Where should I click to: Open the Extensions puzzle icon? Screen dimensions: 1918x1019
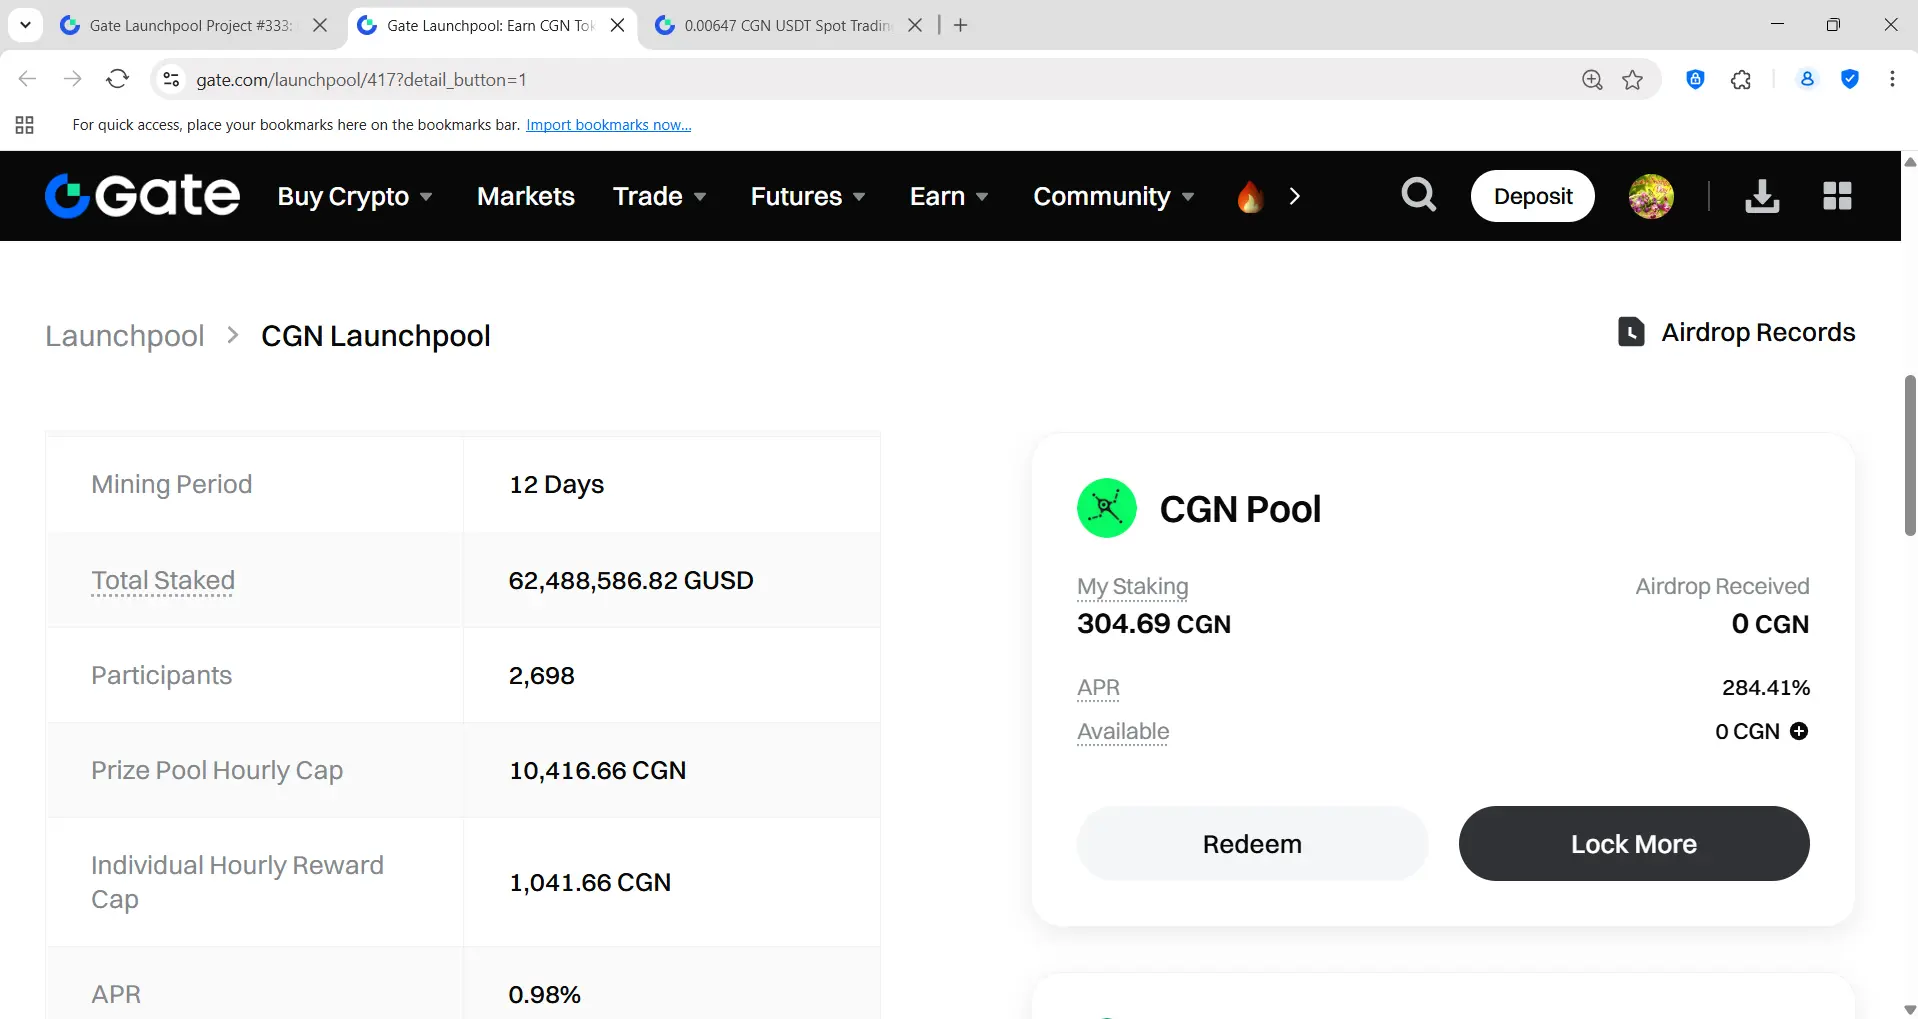(x=1741, y=80)
